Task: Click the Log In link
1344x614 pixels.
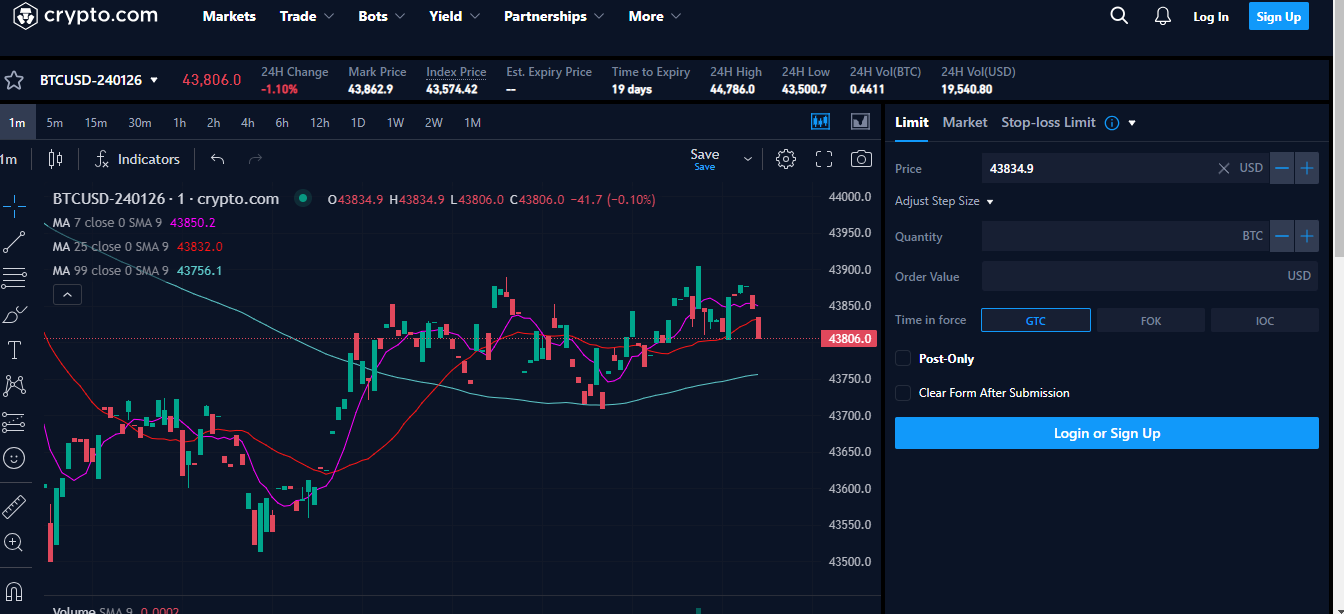Action: [x=1211, y=16]
